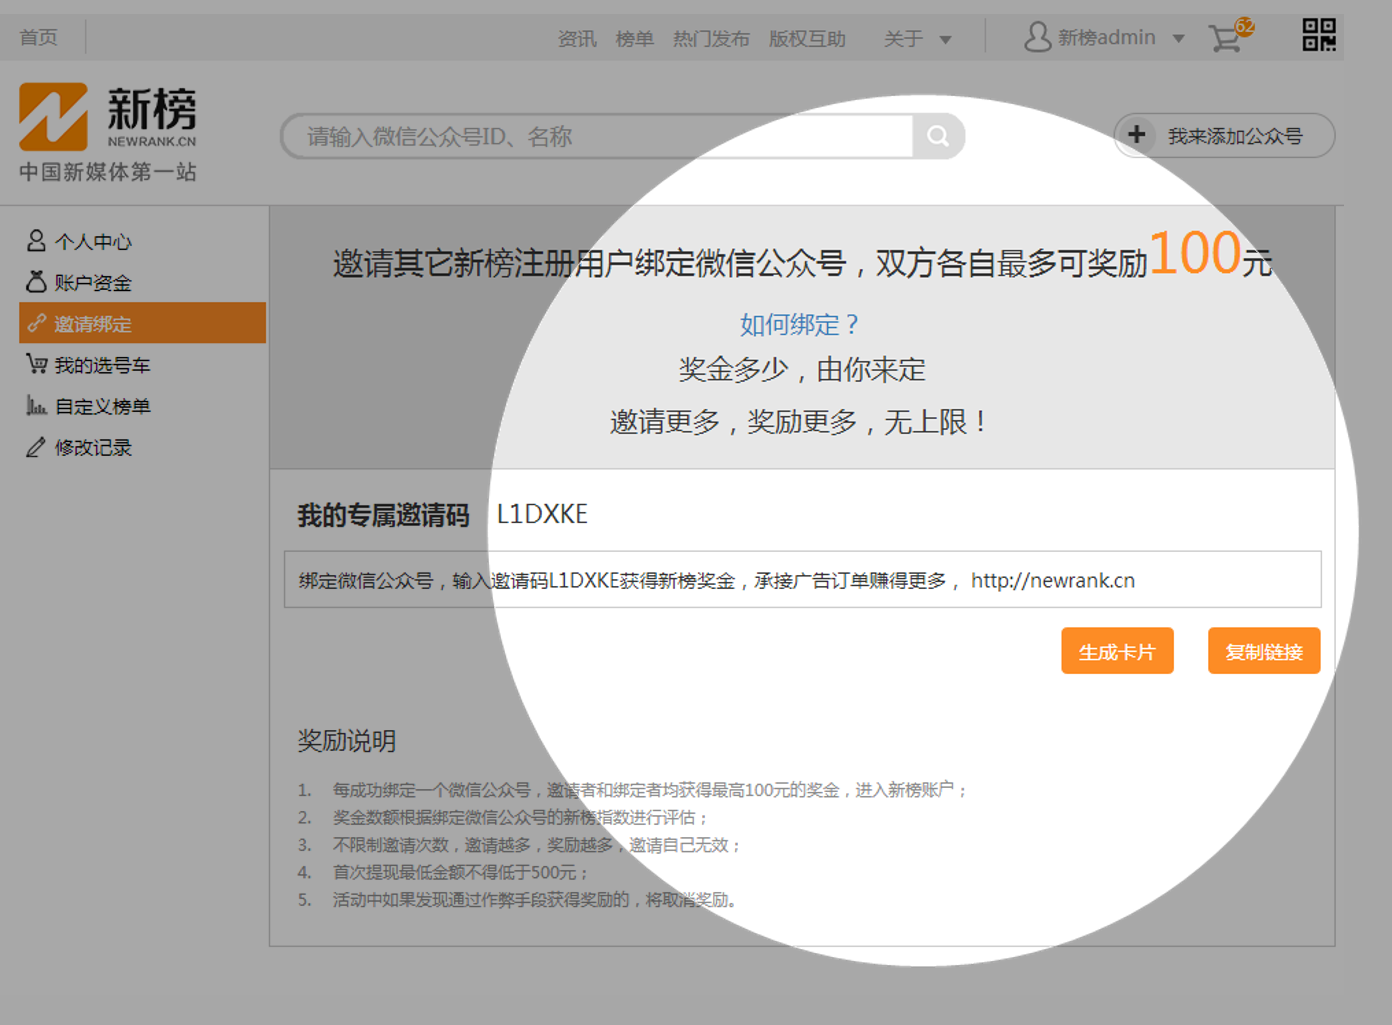Expand the 关于 dropdown arrow
This screenshot has height=1025, width=1392.
[945, 40]
